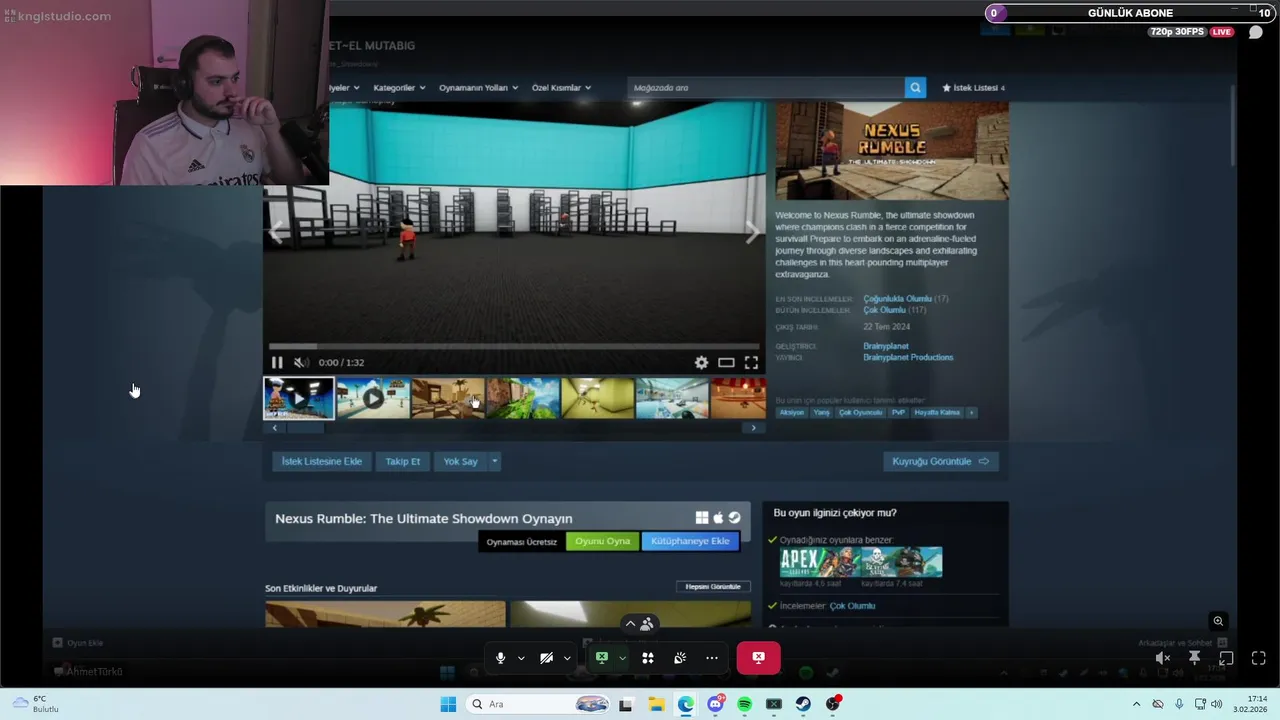Unmute the stream volume speaker icon
This screenshot has width=1280, height=720.
tap(1162, 658)
